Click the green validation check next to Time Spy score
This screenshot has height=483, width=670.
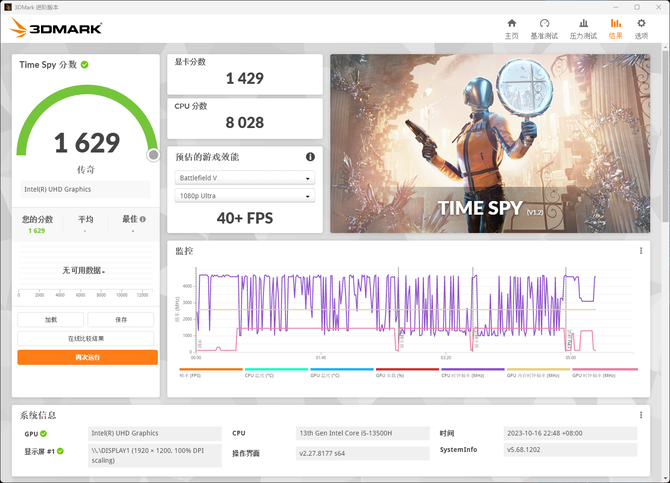point(85,65)
